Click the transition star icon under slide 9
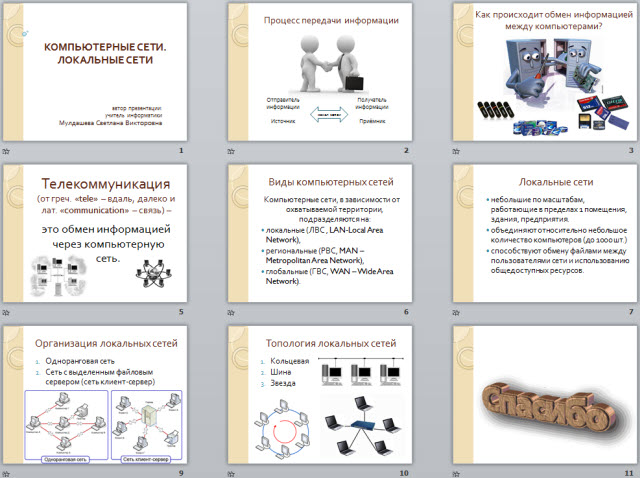 click(x=8, y=472)
